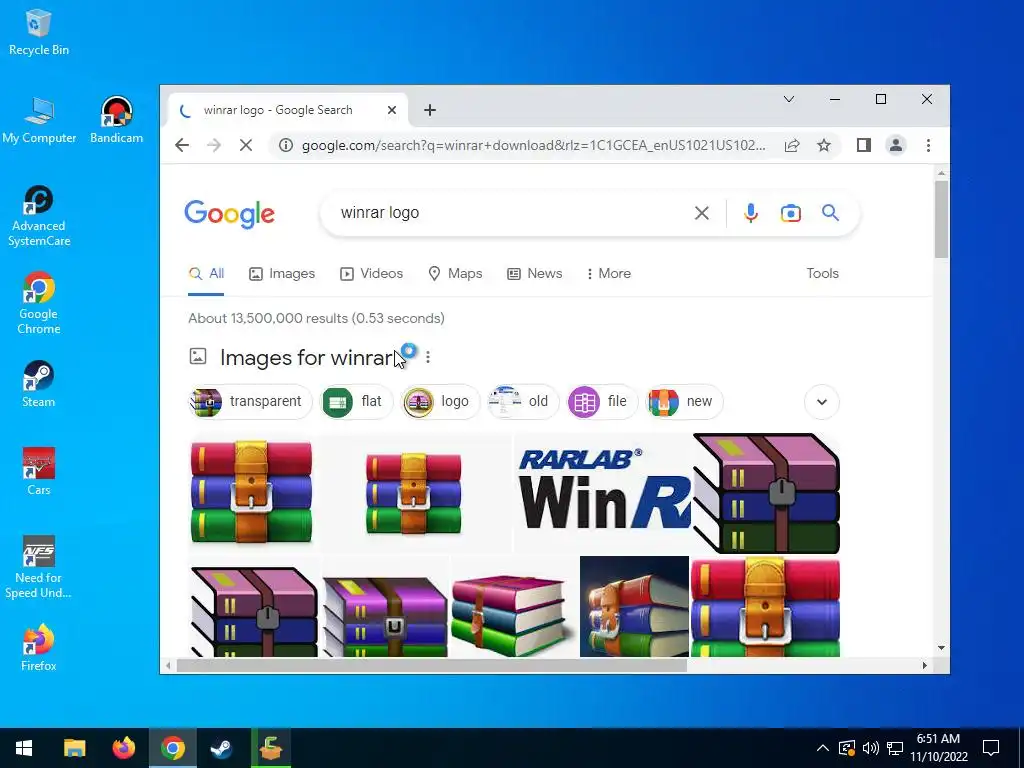Switch to the Videos tab

coord(372,274)
